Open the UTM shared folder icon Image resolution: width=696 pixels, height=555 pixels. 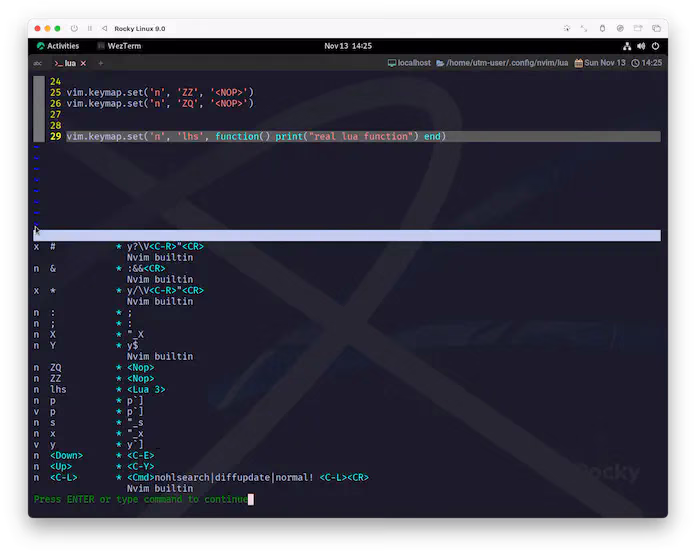pyautogui.click(x=638, y=28)
